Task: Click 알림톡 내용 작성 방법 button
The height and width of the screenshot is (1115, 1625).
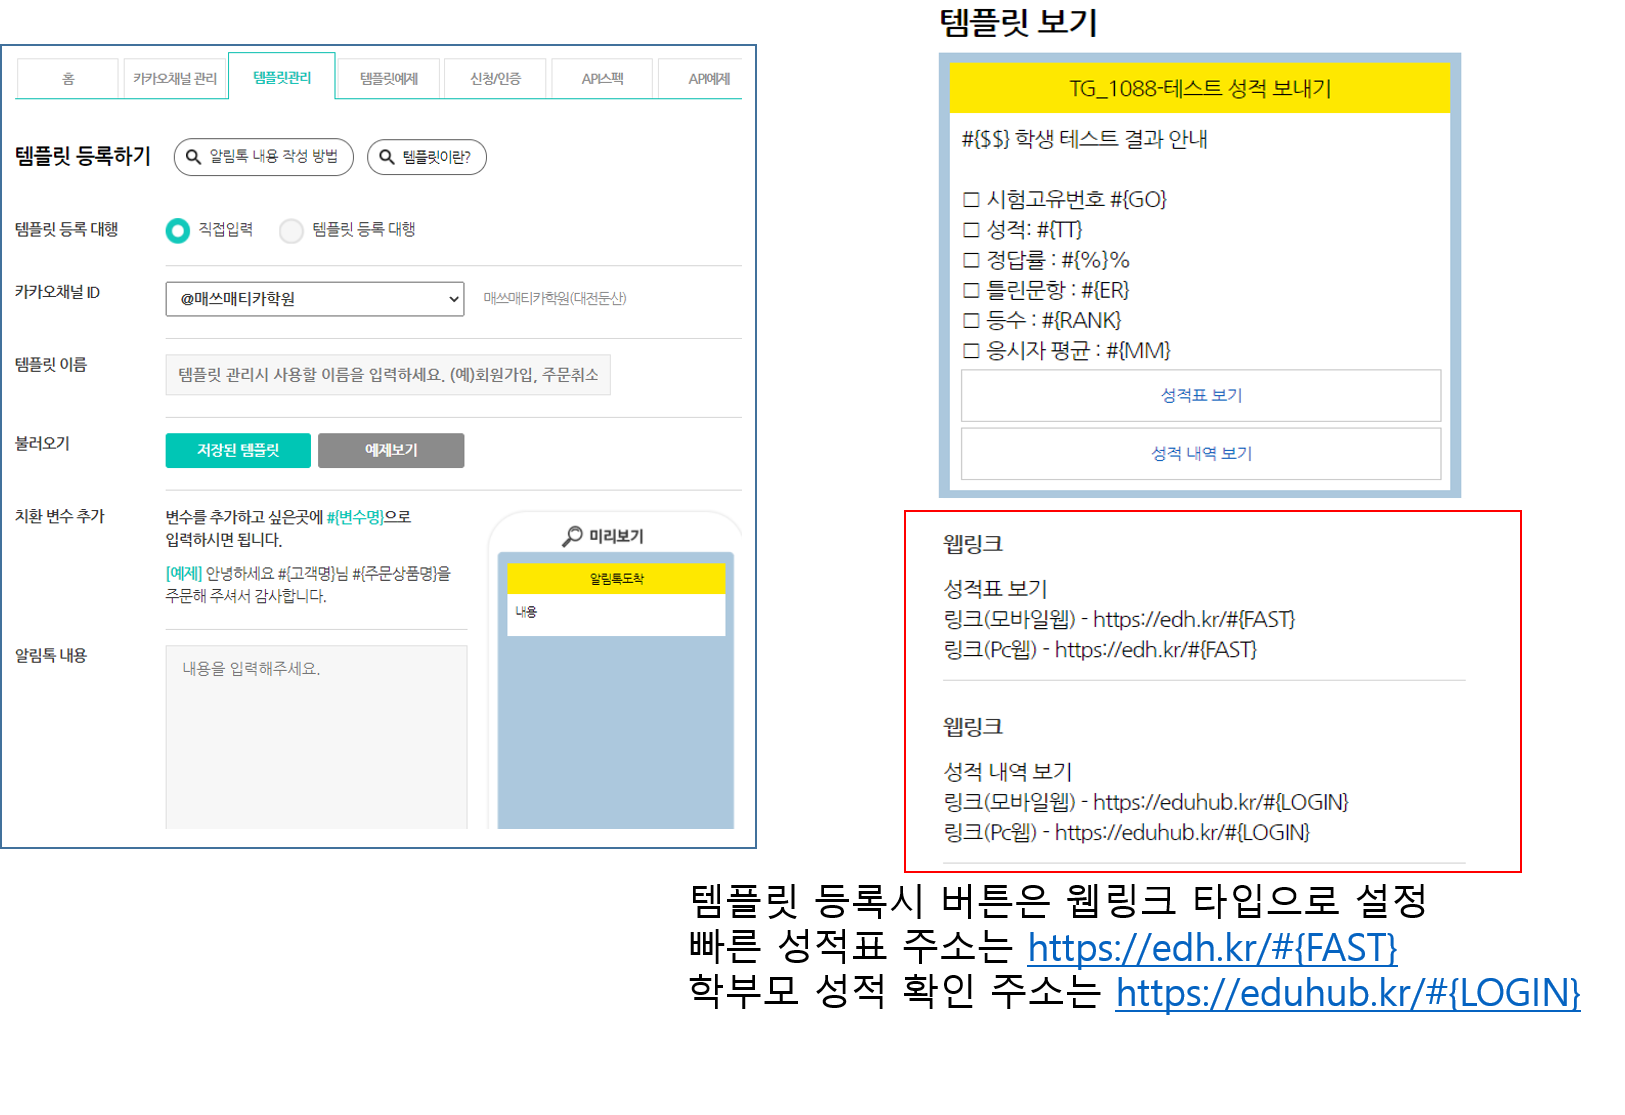Action: [x=264, y=157]
